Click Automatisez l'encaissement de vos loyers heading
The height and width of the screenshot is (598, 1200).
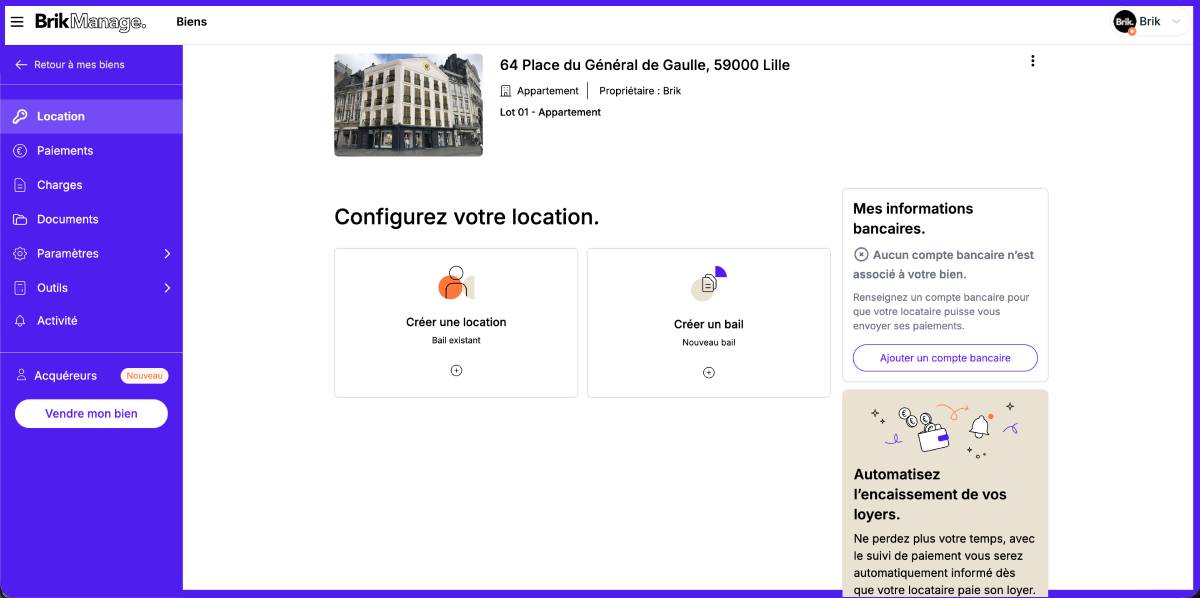tap(930, 494)
